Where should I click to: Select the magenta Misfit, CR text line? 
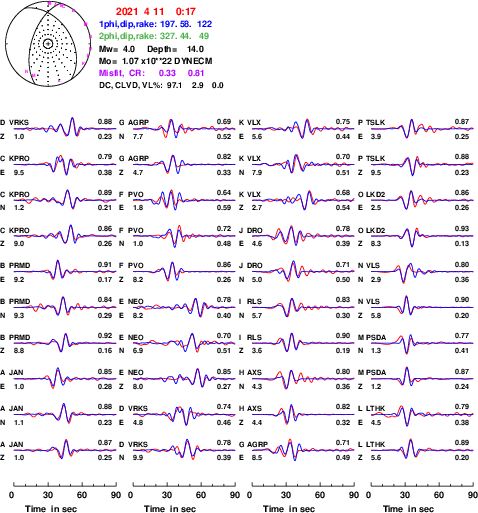tap(151, 73)
